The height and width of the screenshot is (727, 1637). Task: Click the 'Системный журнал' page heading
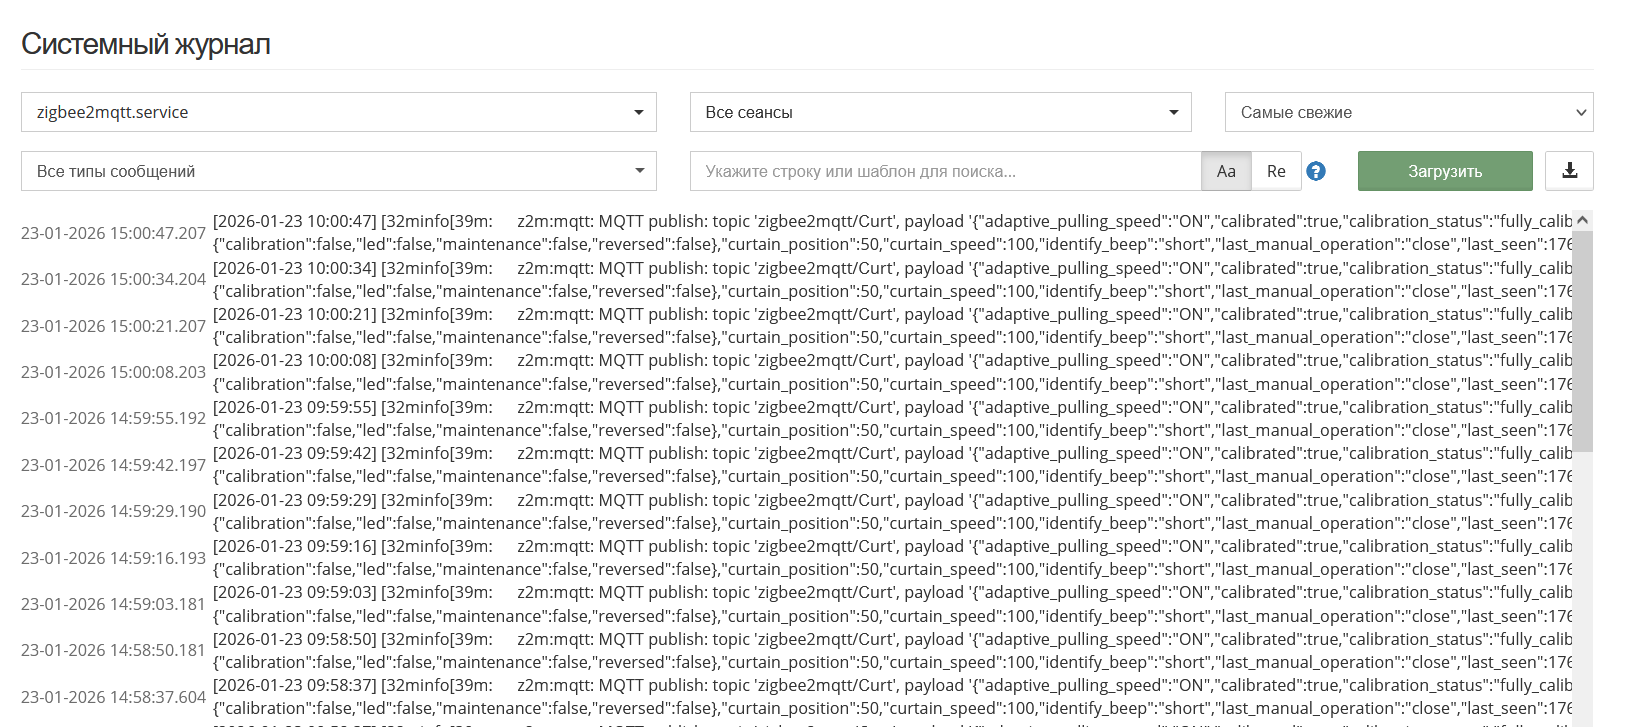146,44
